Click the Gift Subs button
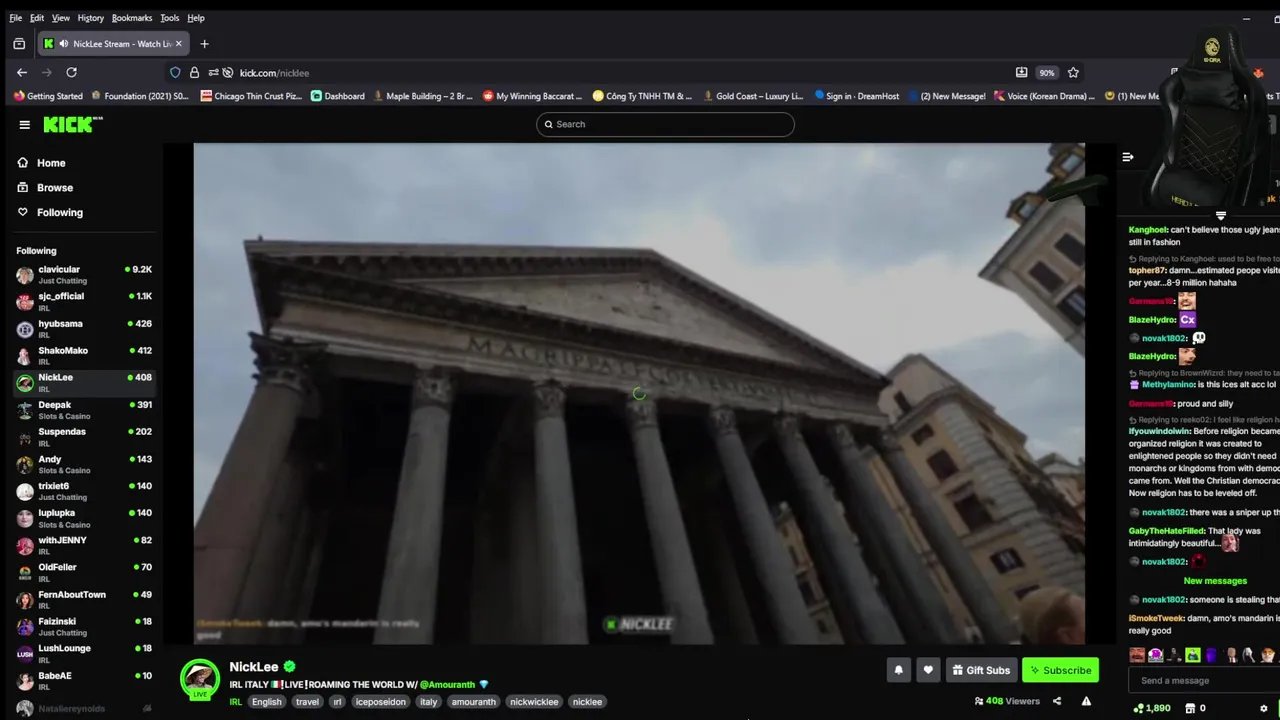 pos(981,670)
